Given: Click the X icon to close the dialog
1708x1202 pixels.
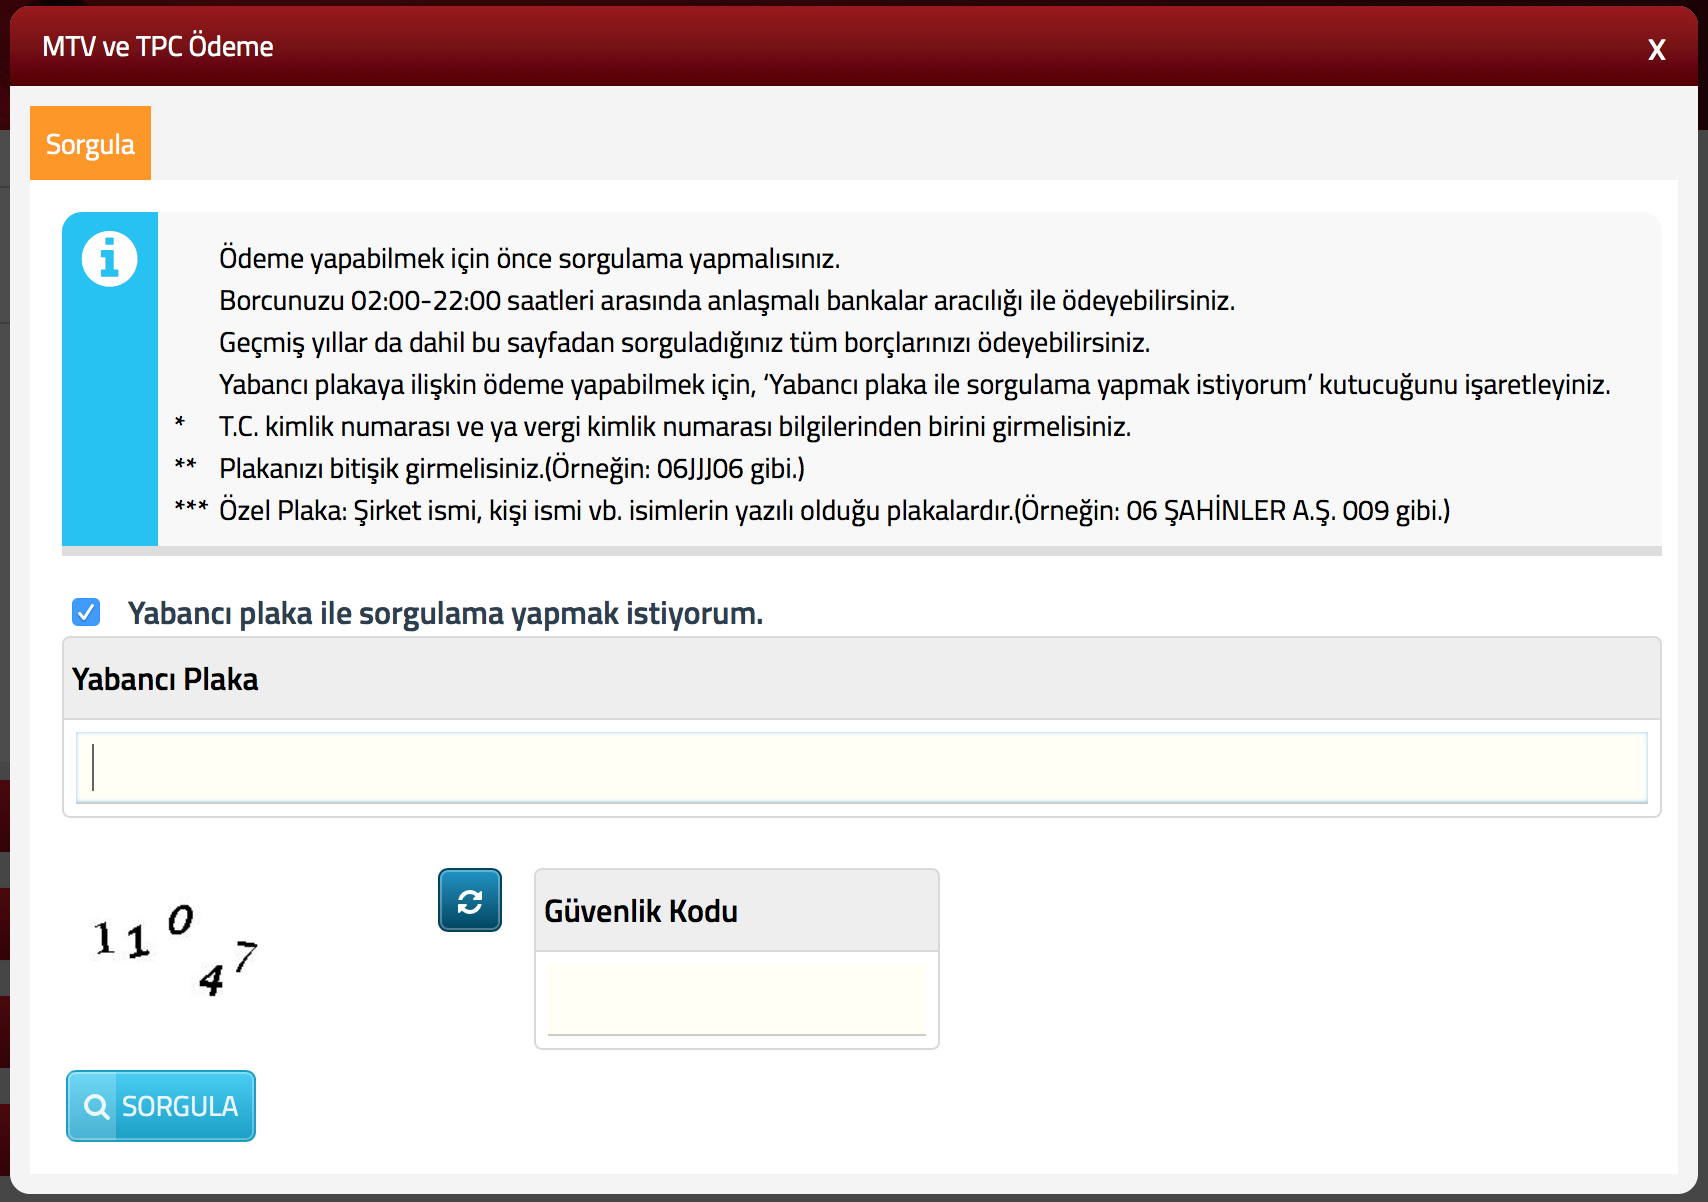Looking at the screenshot, I should tap(1657, 48).
